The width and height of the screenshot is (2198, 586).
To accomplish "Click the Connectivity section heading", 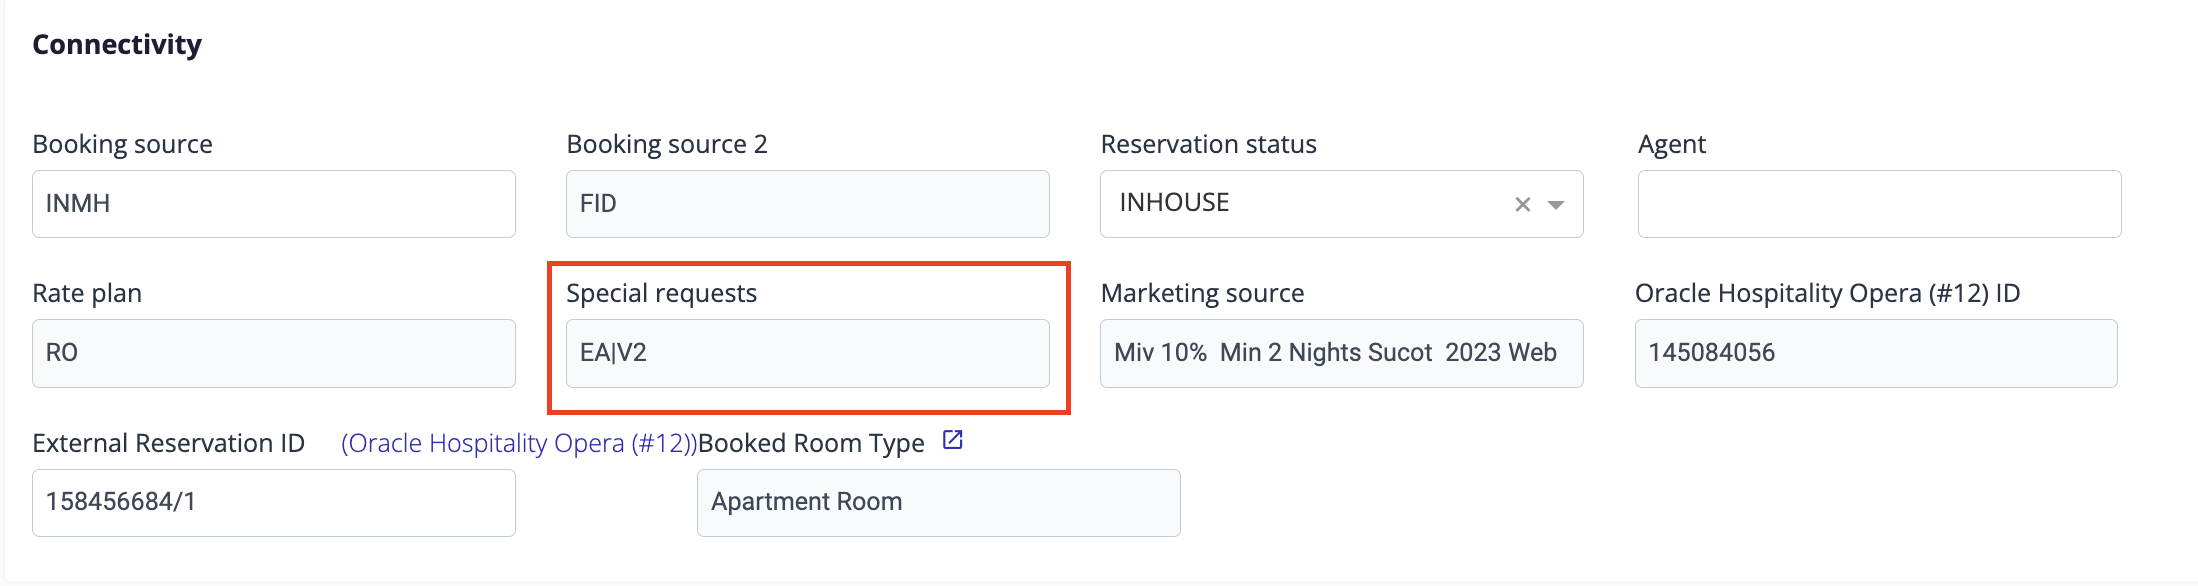I will pyautogui.click(x=117, y=45).
